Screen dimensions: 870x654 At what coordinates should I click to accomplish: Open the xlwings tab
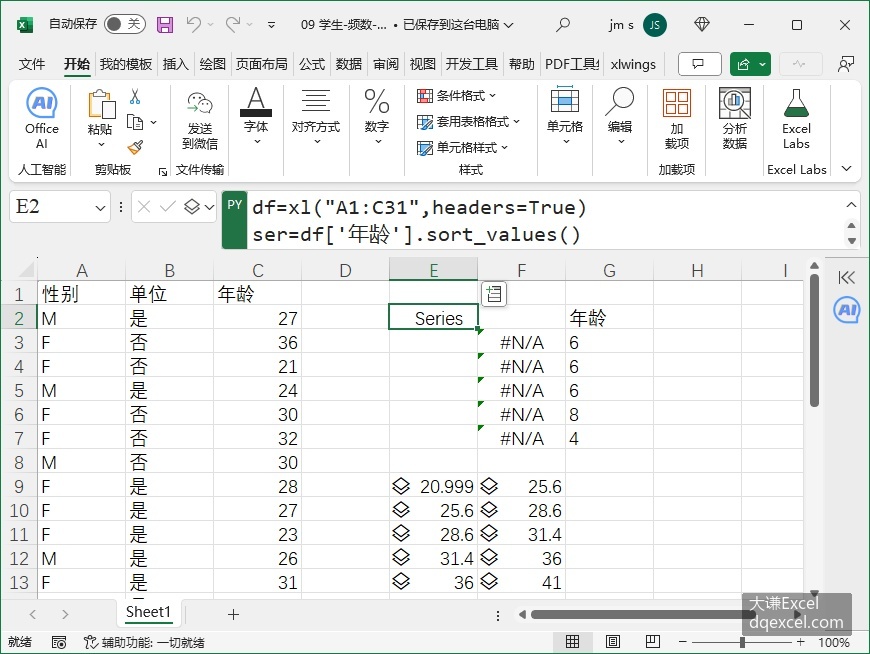(x=633, y=64)
